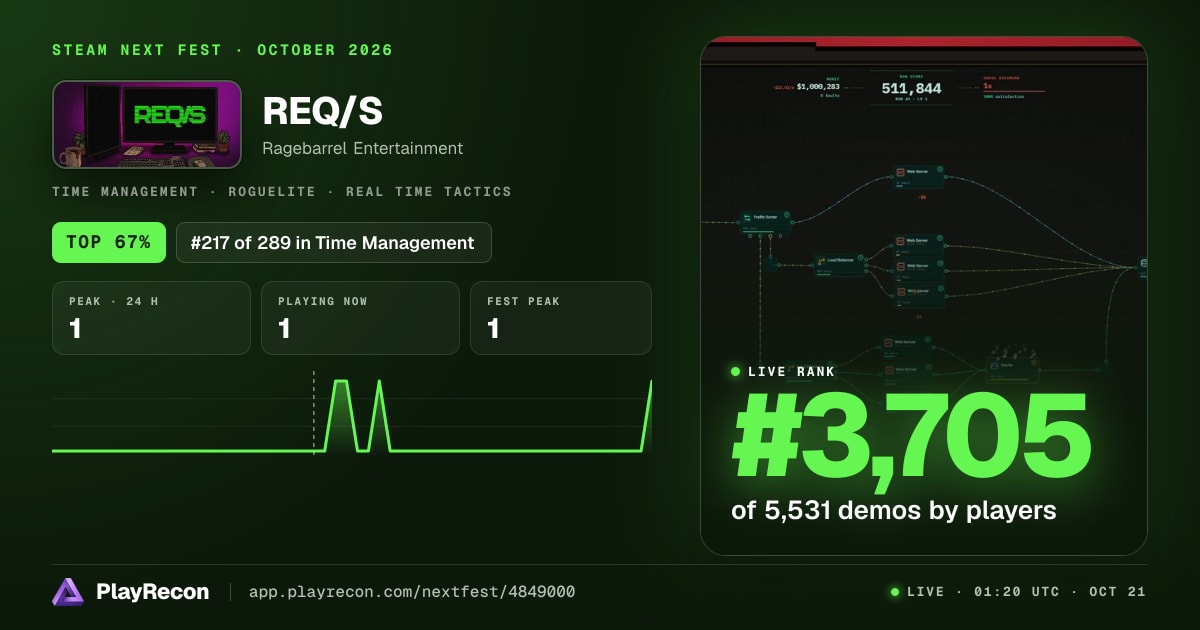Select the ROGUELITE tag
Viewport: 1200px width, 630px height.
tap(272, 191)
